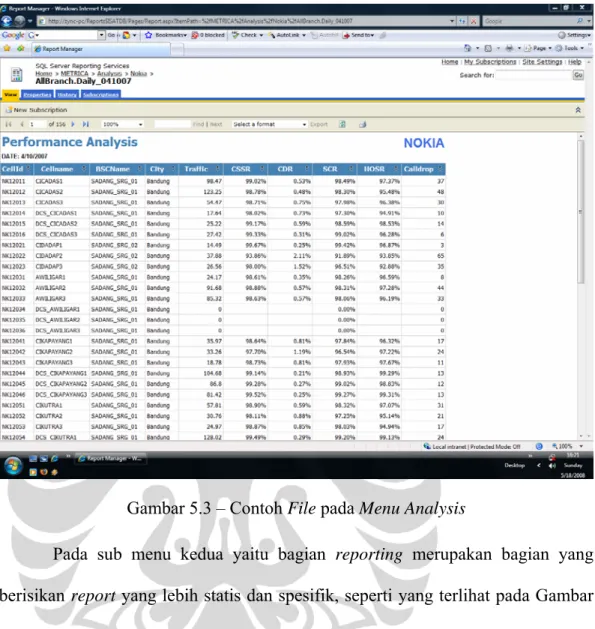
Task: Open the Windows Start orb
Action: (x=13, y=465)
